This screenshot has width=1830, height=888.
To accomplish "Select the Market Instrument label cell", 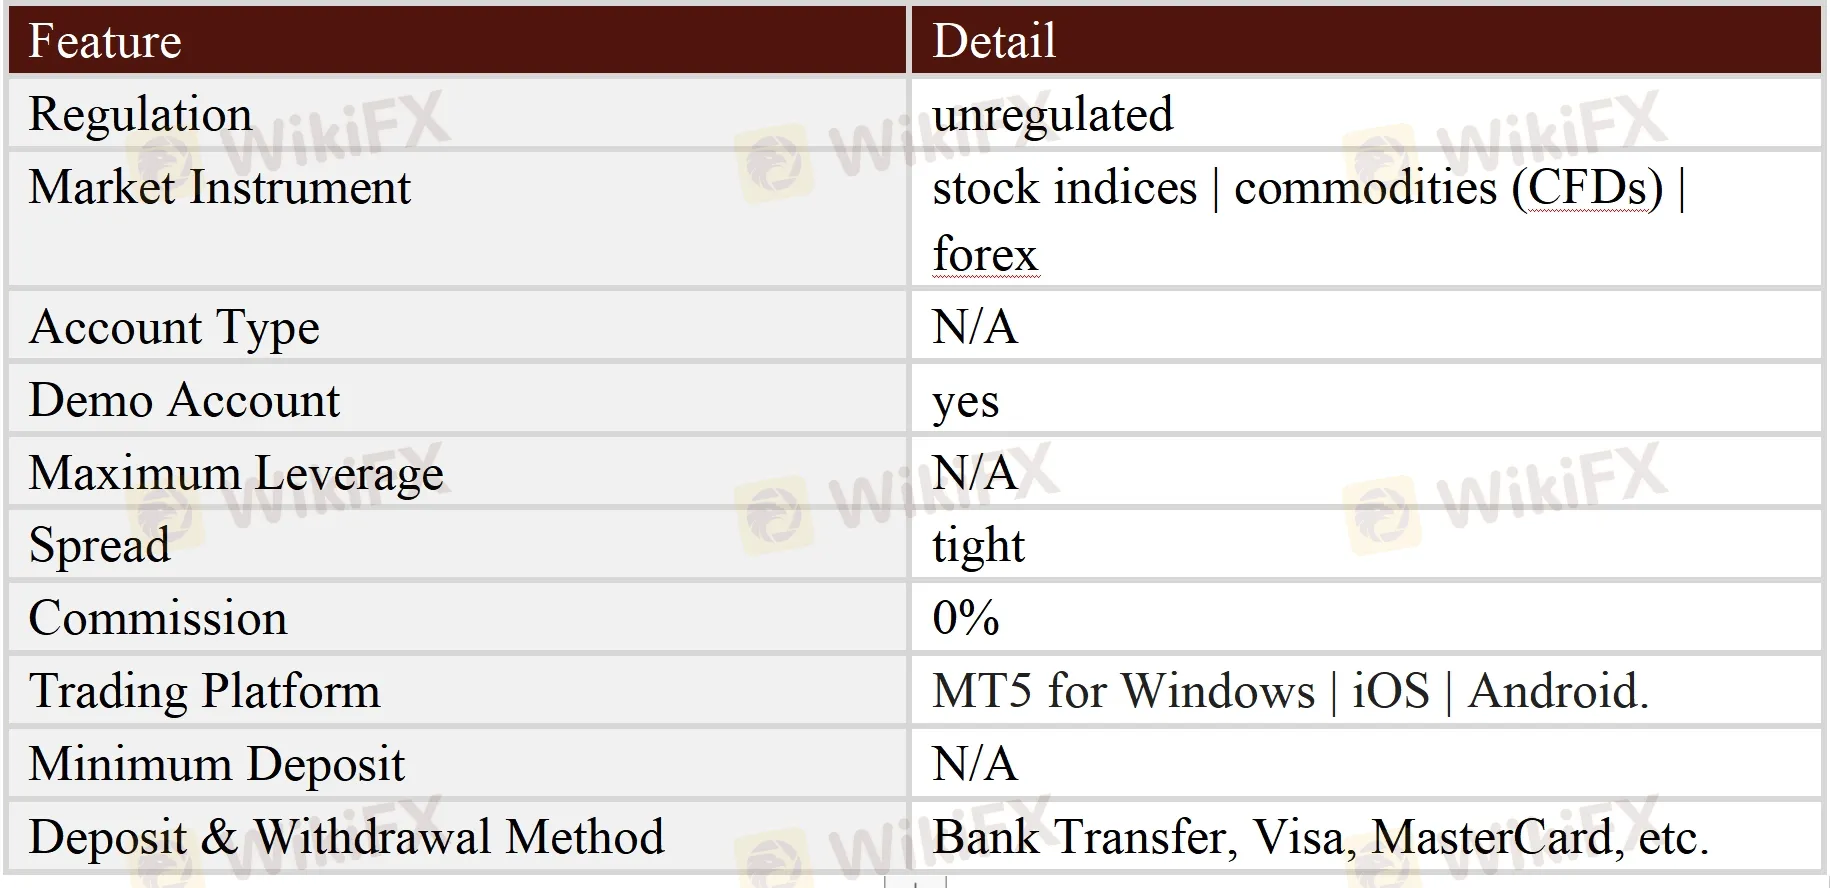I will click(x=220, y=188).
